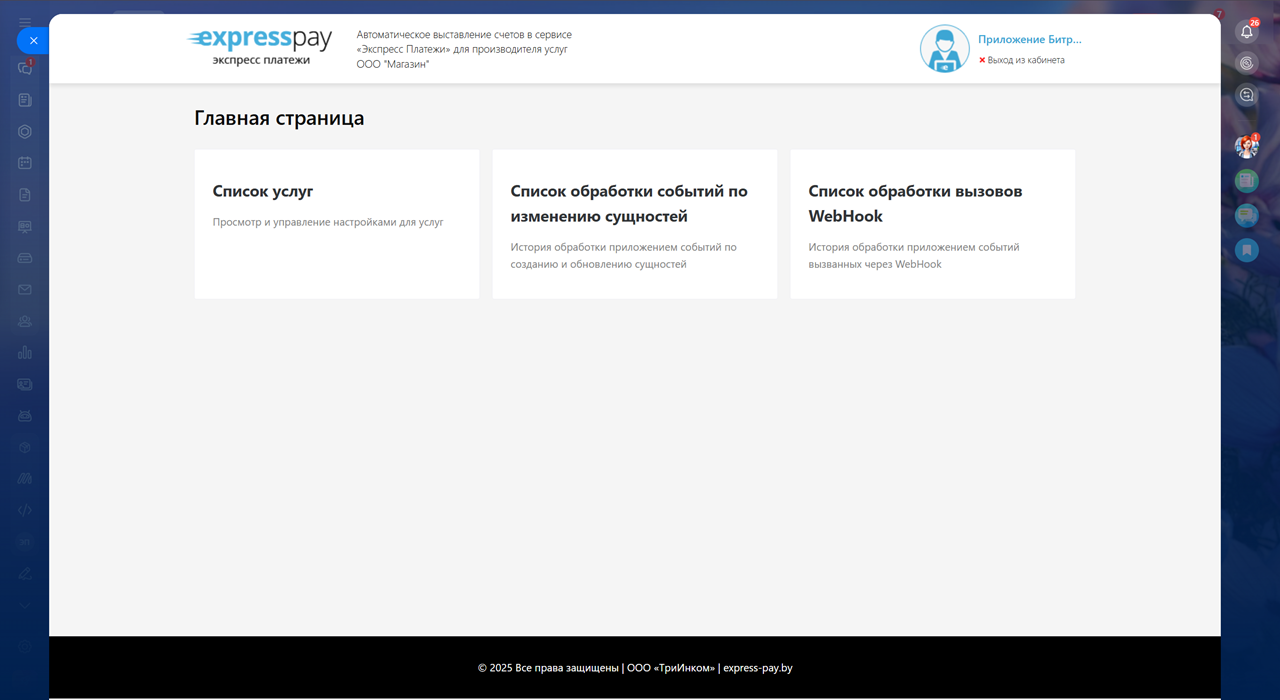Open the spiral icon below the notification bell
Viewport: 1280px width, 700px height.
(1247, 63)
